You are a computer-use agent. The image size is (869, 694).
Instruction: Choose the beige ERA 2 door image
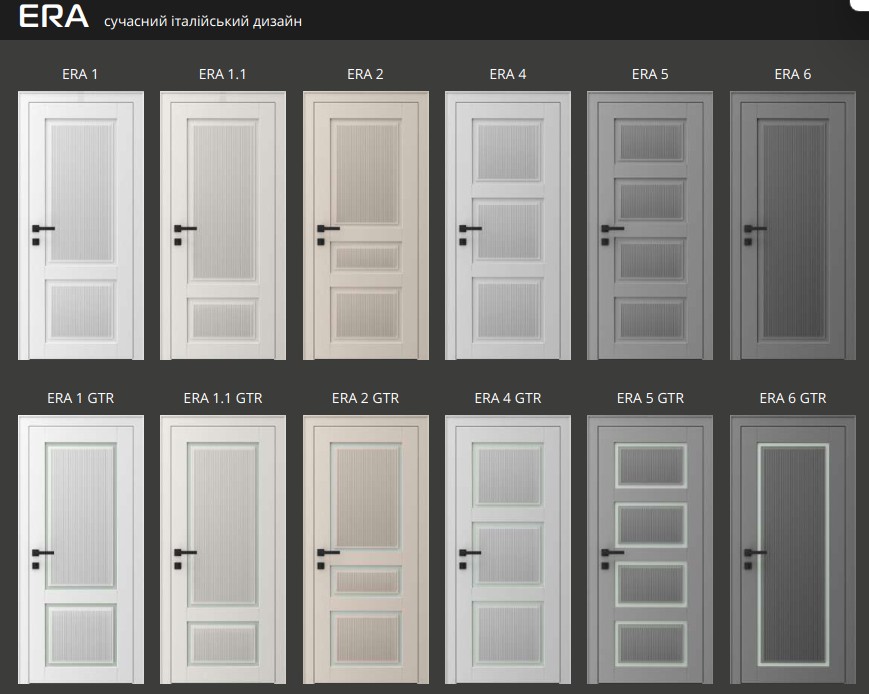366,225
